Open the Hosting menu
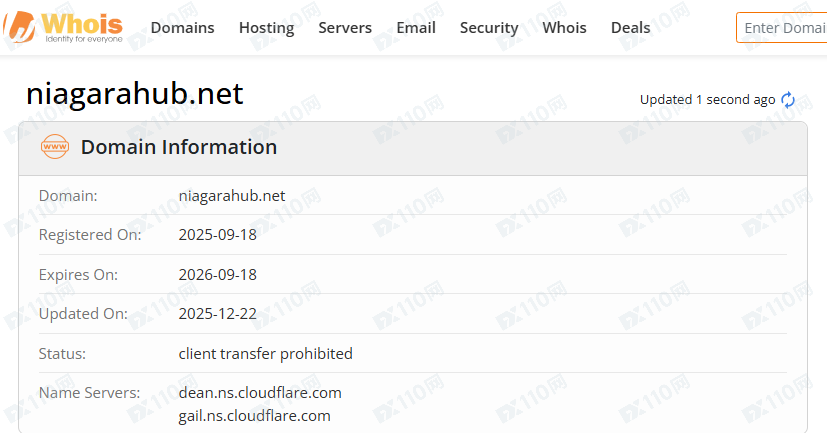Image resolution: width=827 pixels, height=433 pixels. pos(266,28)
